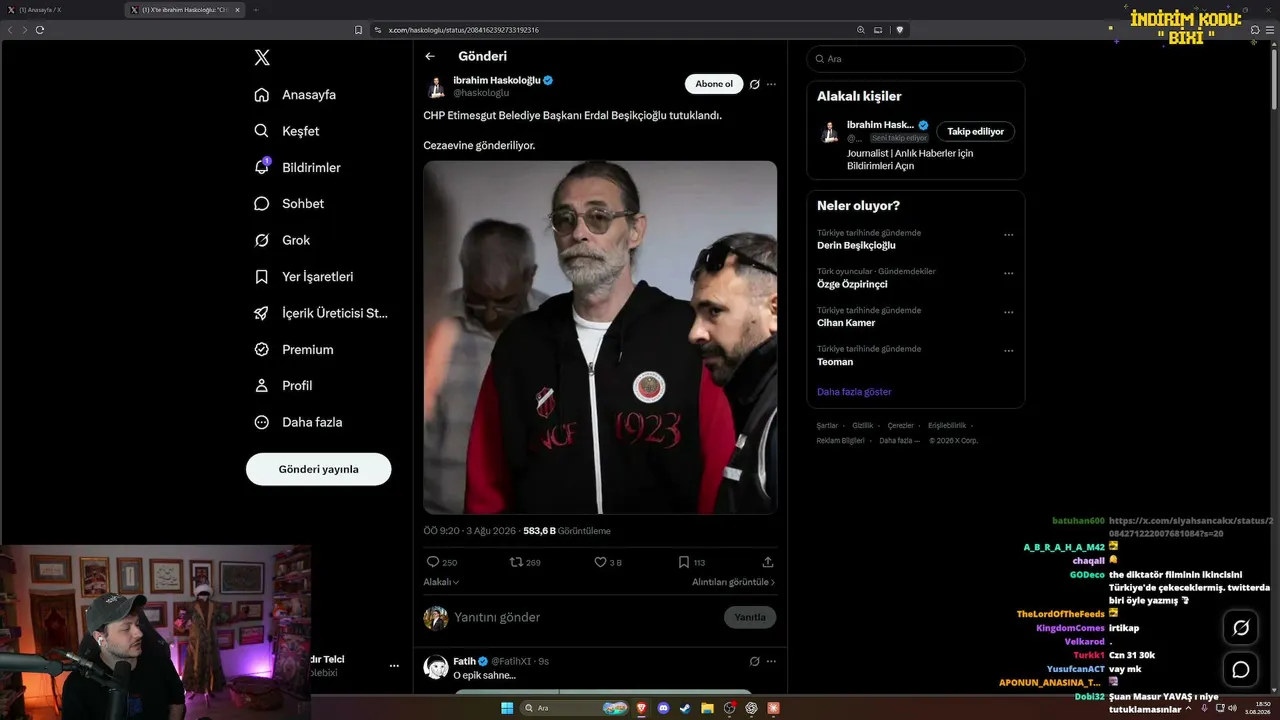Image resolution: width=1280 pixels, height=720 pixels.
Task: Open the Profil person icon
Action: pos(262,386)
